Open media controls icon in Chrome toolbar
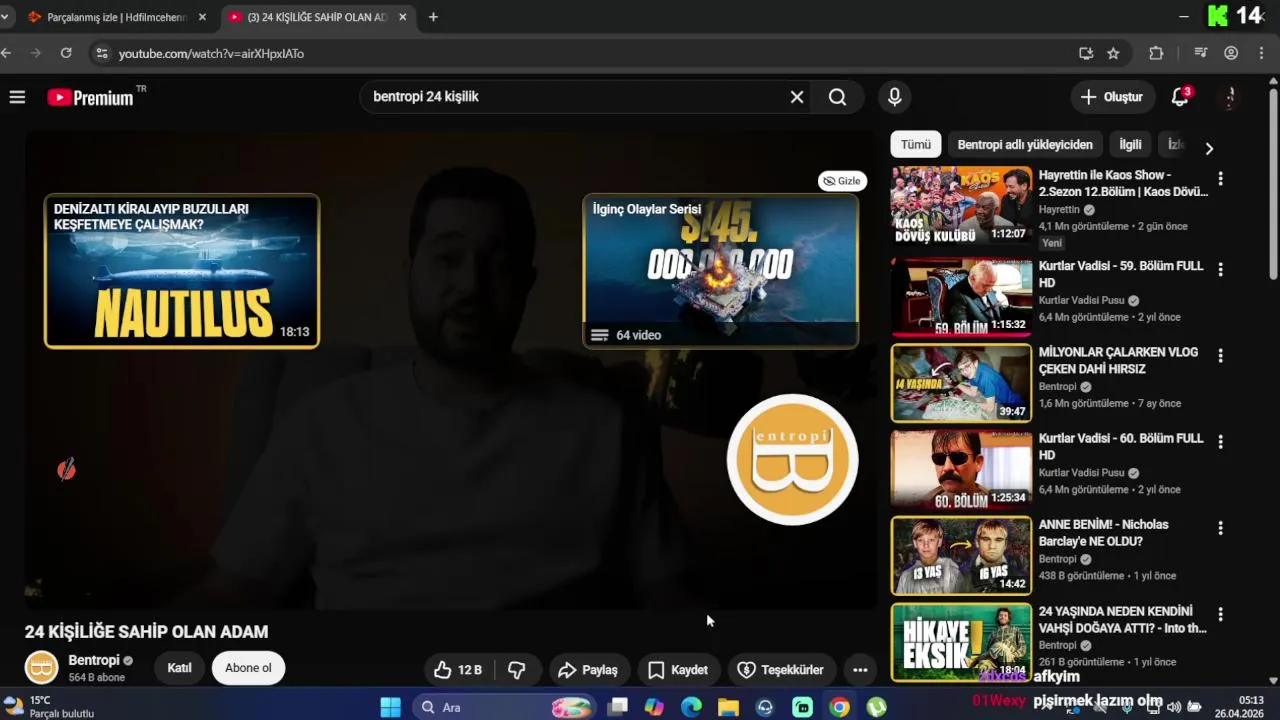This screenshot has width=1280, height=720. (1201, 53)
